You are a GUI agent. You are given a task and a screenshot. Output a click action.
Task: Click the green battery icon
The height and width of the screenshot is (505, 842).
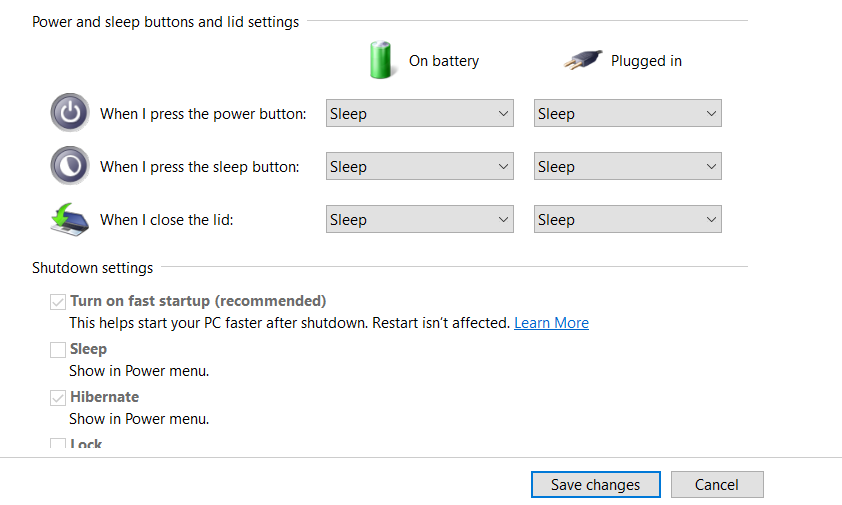pos(381,60)
